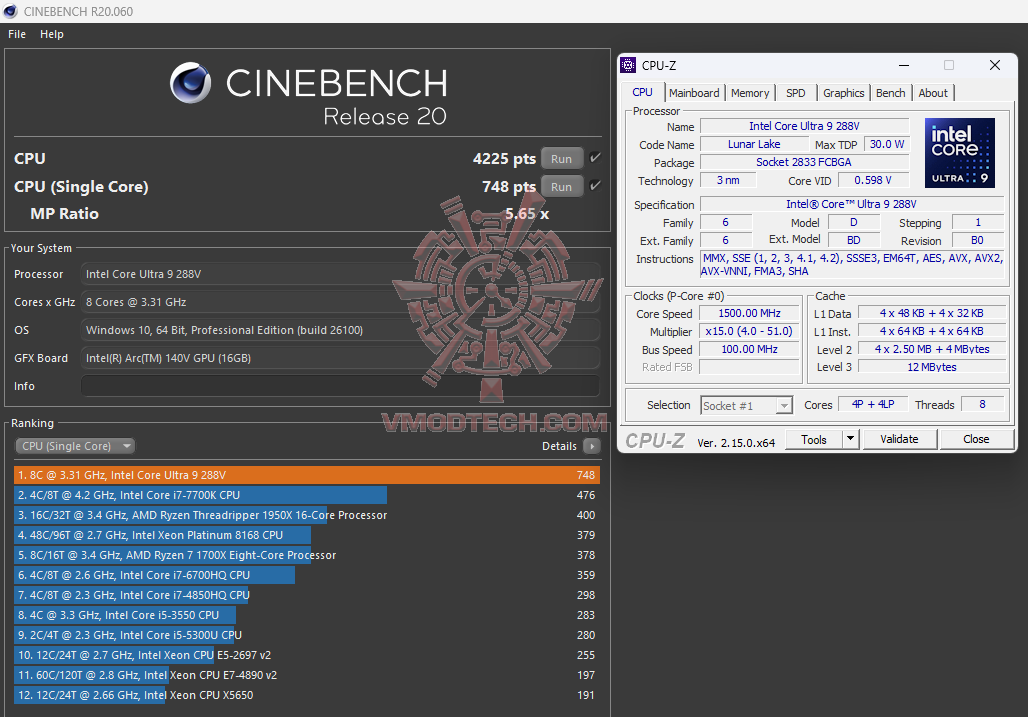Switch to the Bench tab in CPU-Z
This screenshot has width=1028, height=717.
pos(890,93)
